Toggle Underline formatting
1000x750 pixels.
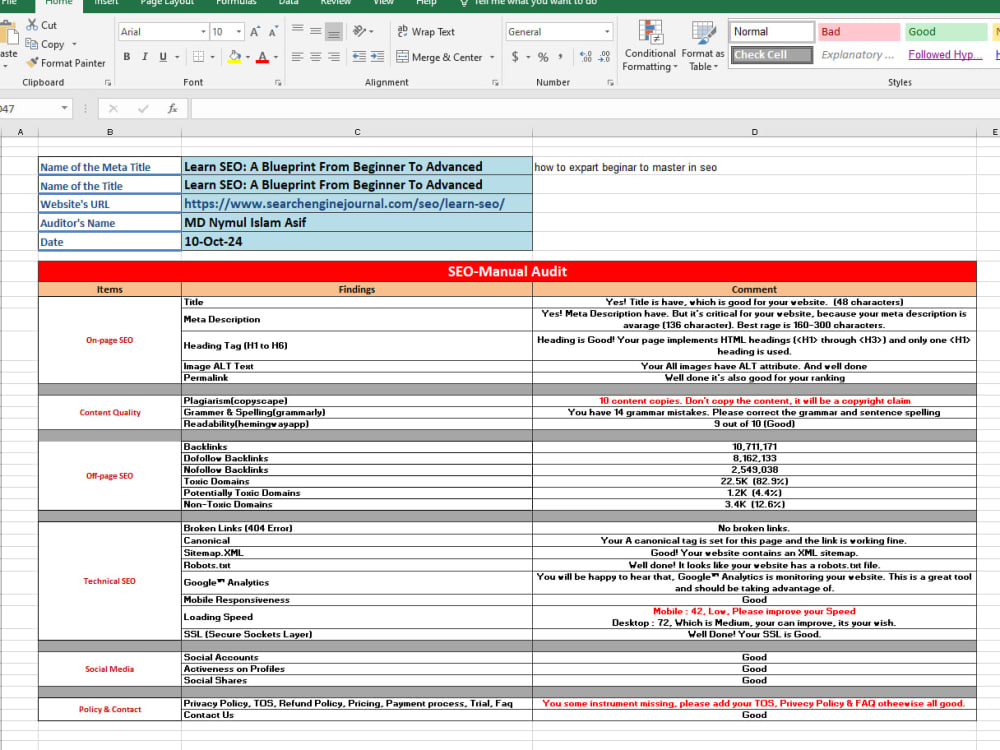(x=163, y=57)
